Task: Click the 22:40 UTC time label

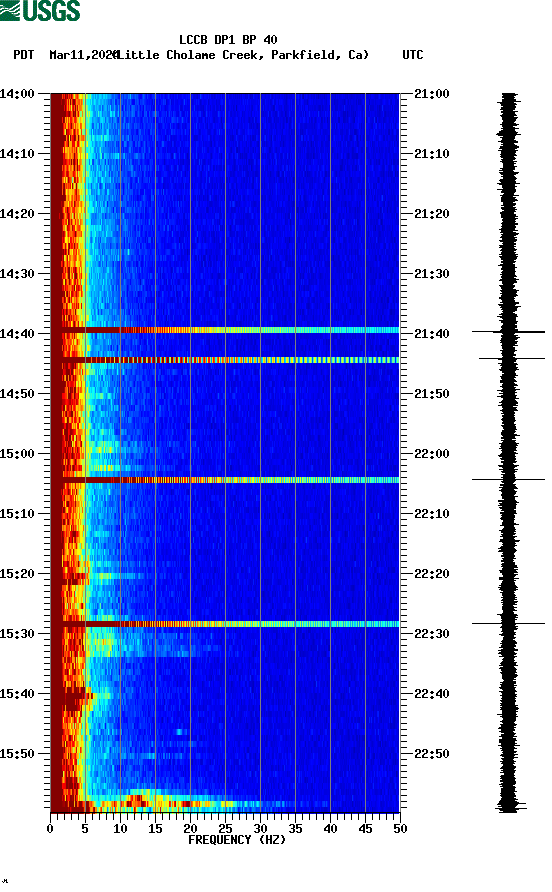Action: point(432,693)
